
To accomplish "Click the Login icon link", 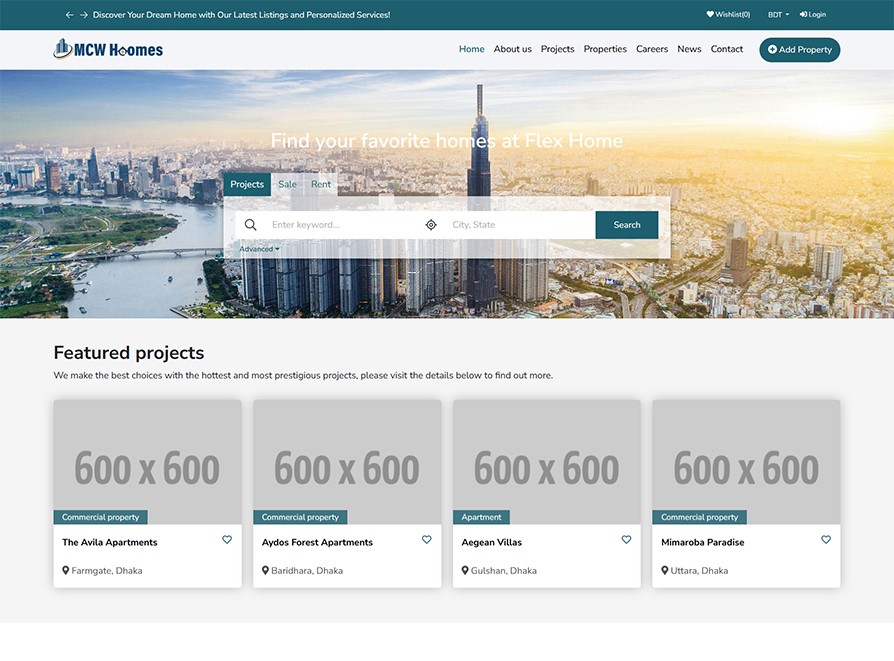I will (813, 15).
